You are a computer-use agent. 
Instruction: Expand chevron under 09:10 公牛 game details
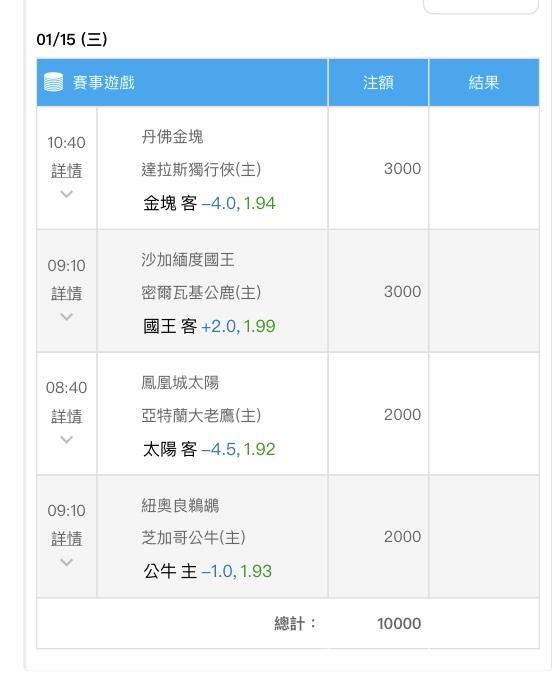pos(66,562)
